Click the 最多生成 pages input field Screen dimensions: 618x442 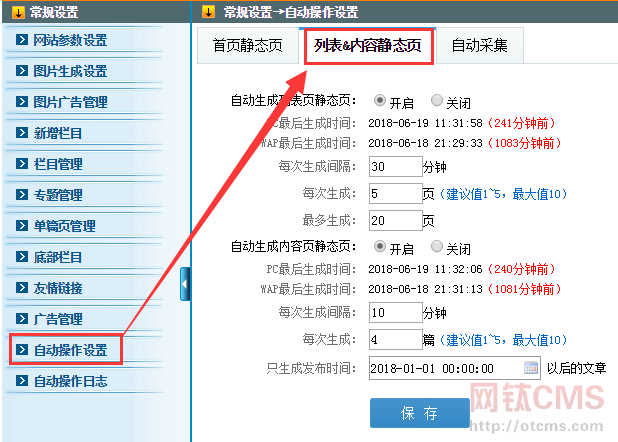coord(394,220)
